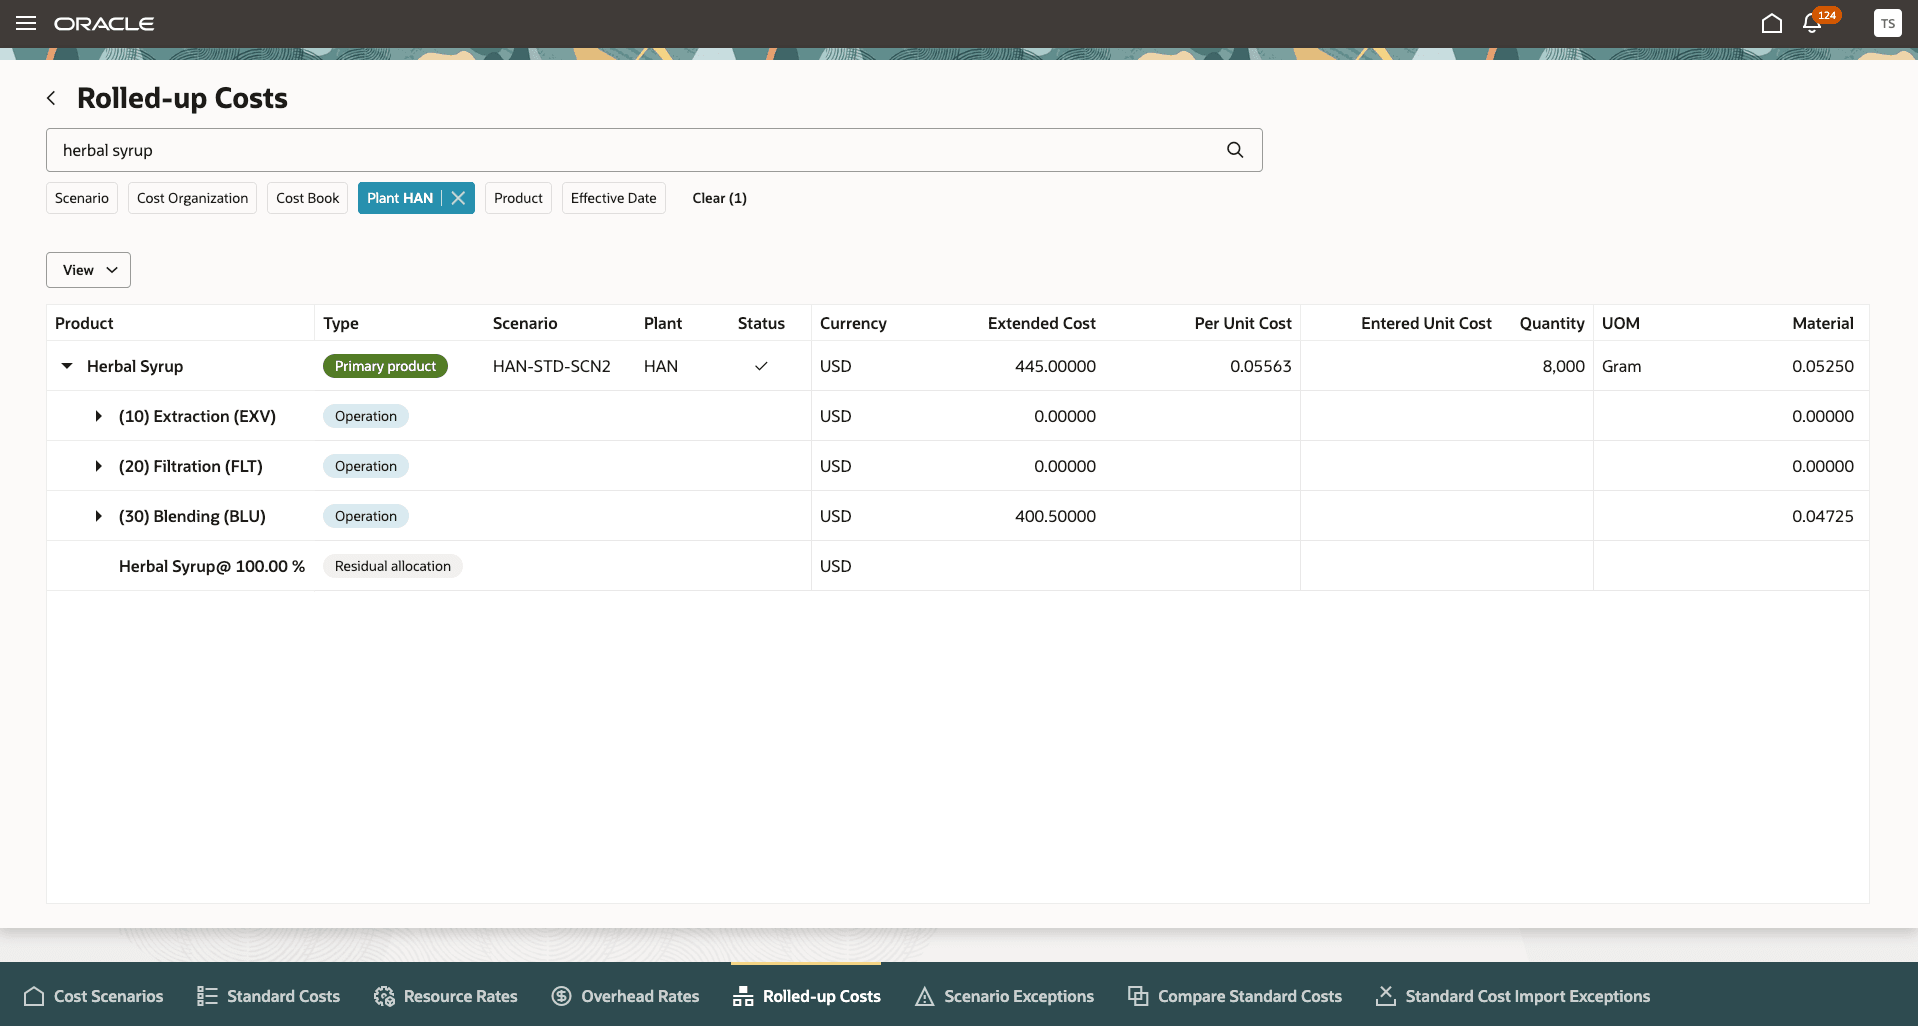Image resolution: width=1918 pixels, height=1026 pixels.
Task: Toggle the Effective Date filter
Action: click(x=613, y=197)
